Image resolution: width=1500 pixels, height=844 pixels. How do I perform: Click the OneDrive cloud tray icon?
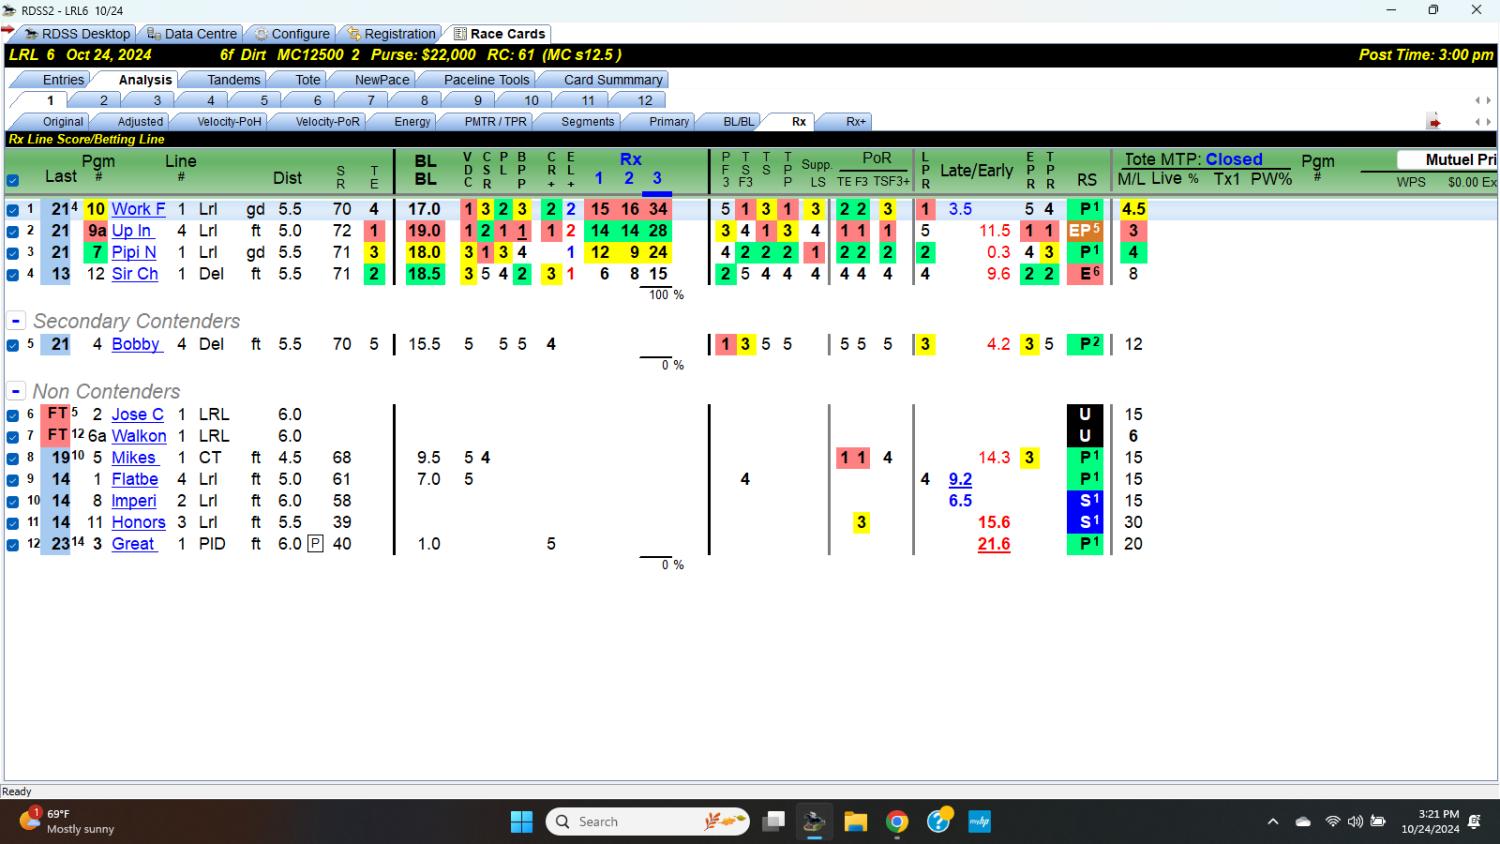coord(1303,822)
